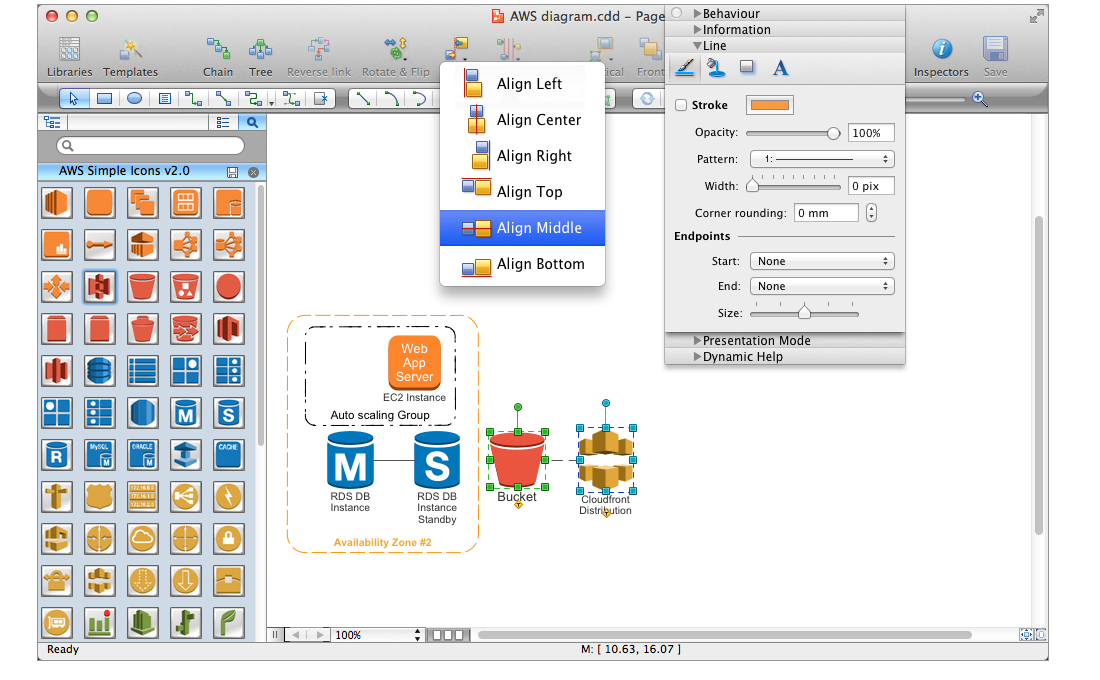The width and height of the screenshot is (1100, 680).
Task: Choose Align Middle from menu
Action: click(x=522, y=228)
